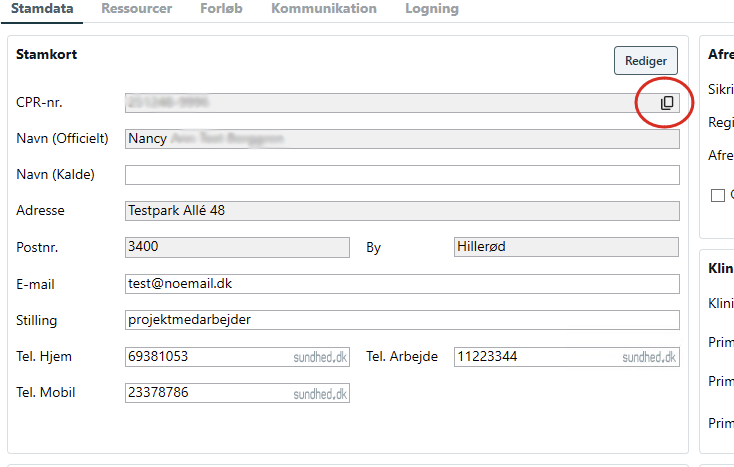Select the Logning tab

tap(431, 9)
